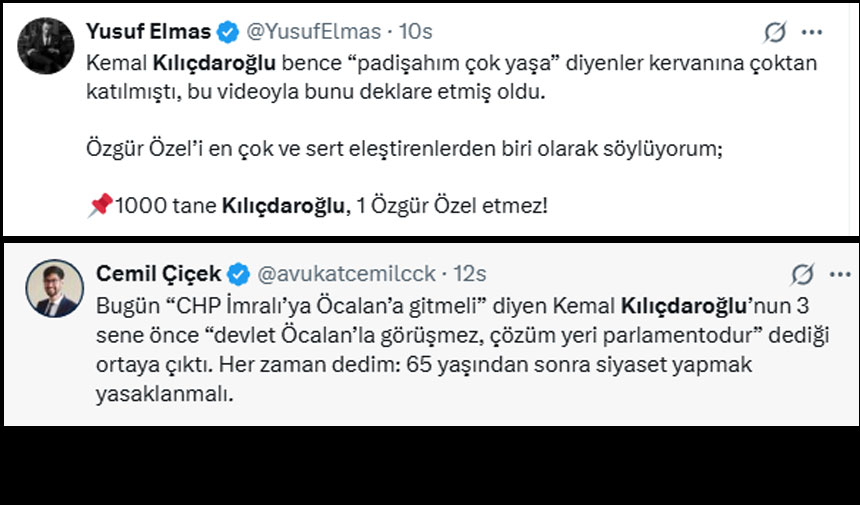Click the verified badge beside Cemil Çiçek

239,273
